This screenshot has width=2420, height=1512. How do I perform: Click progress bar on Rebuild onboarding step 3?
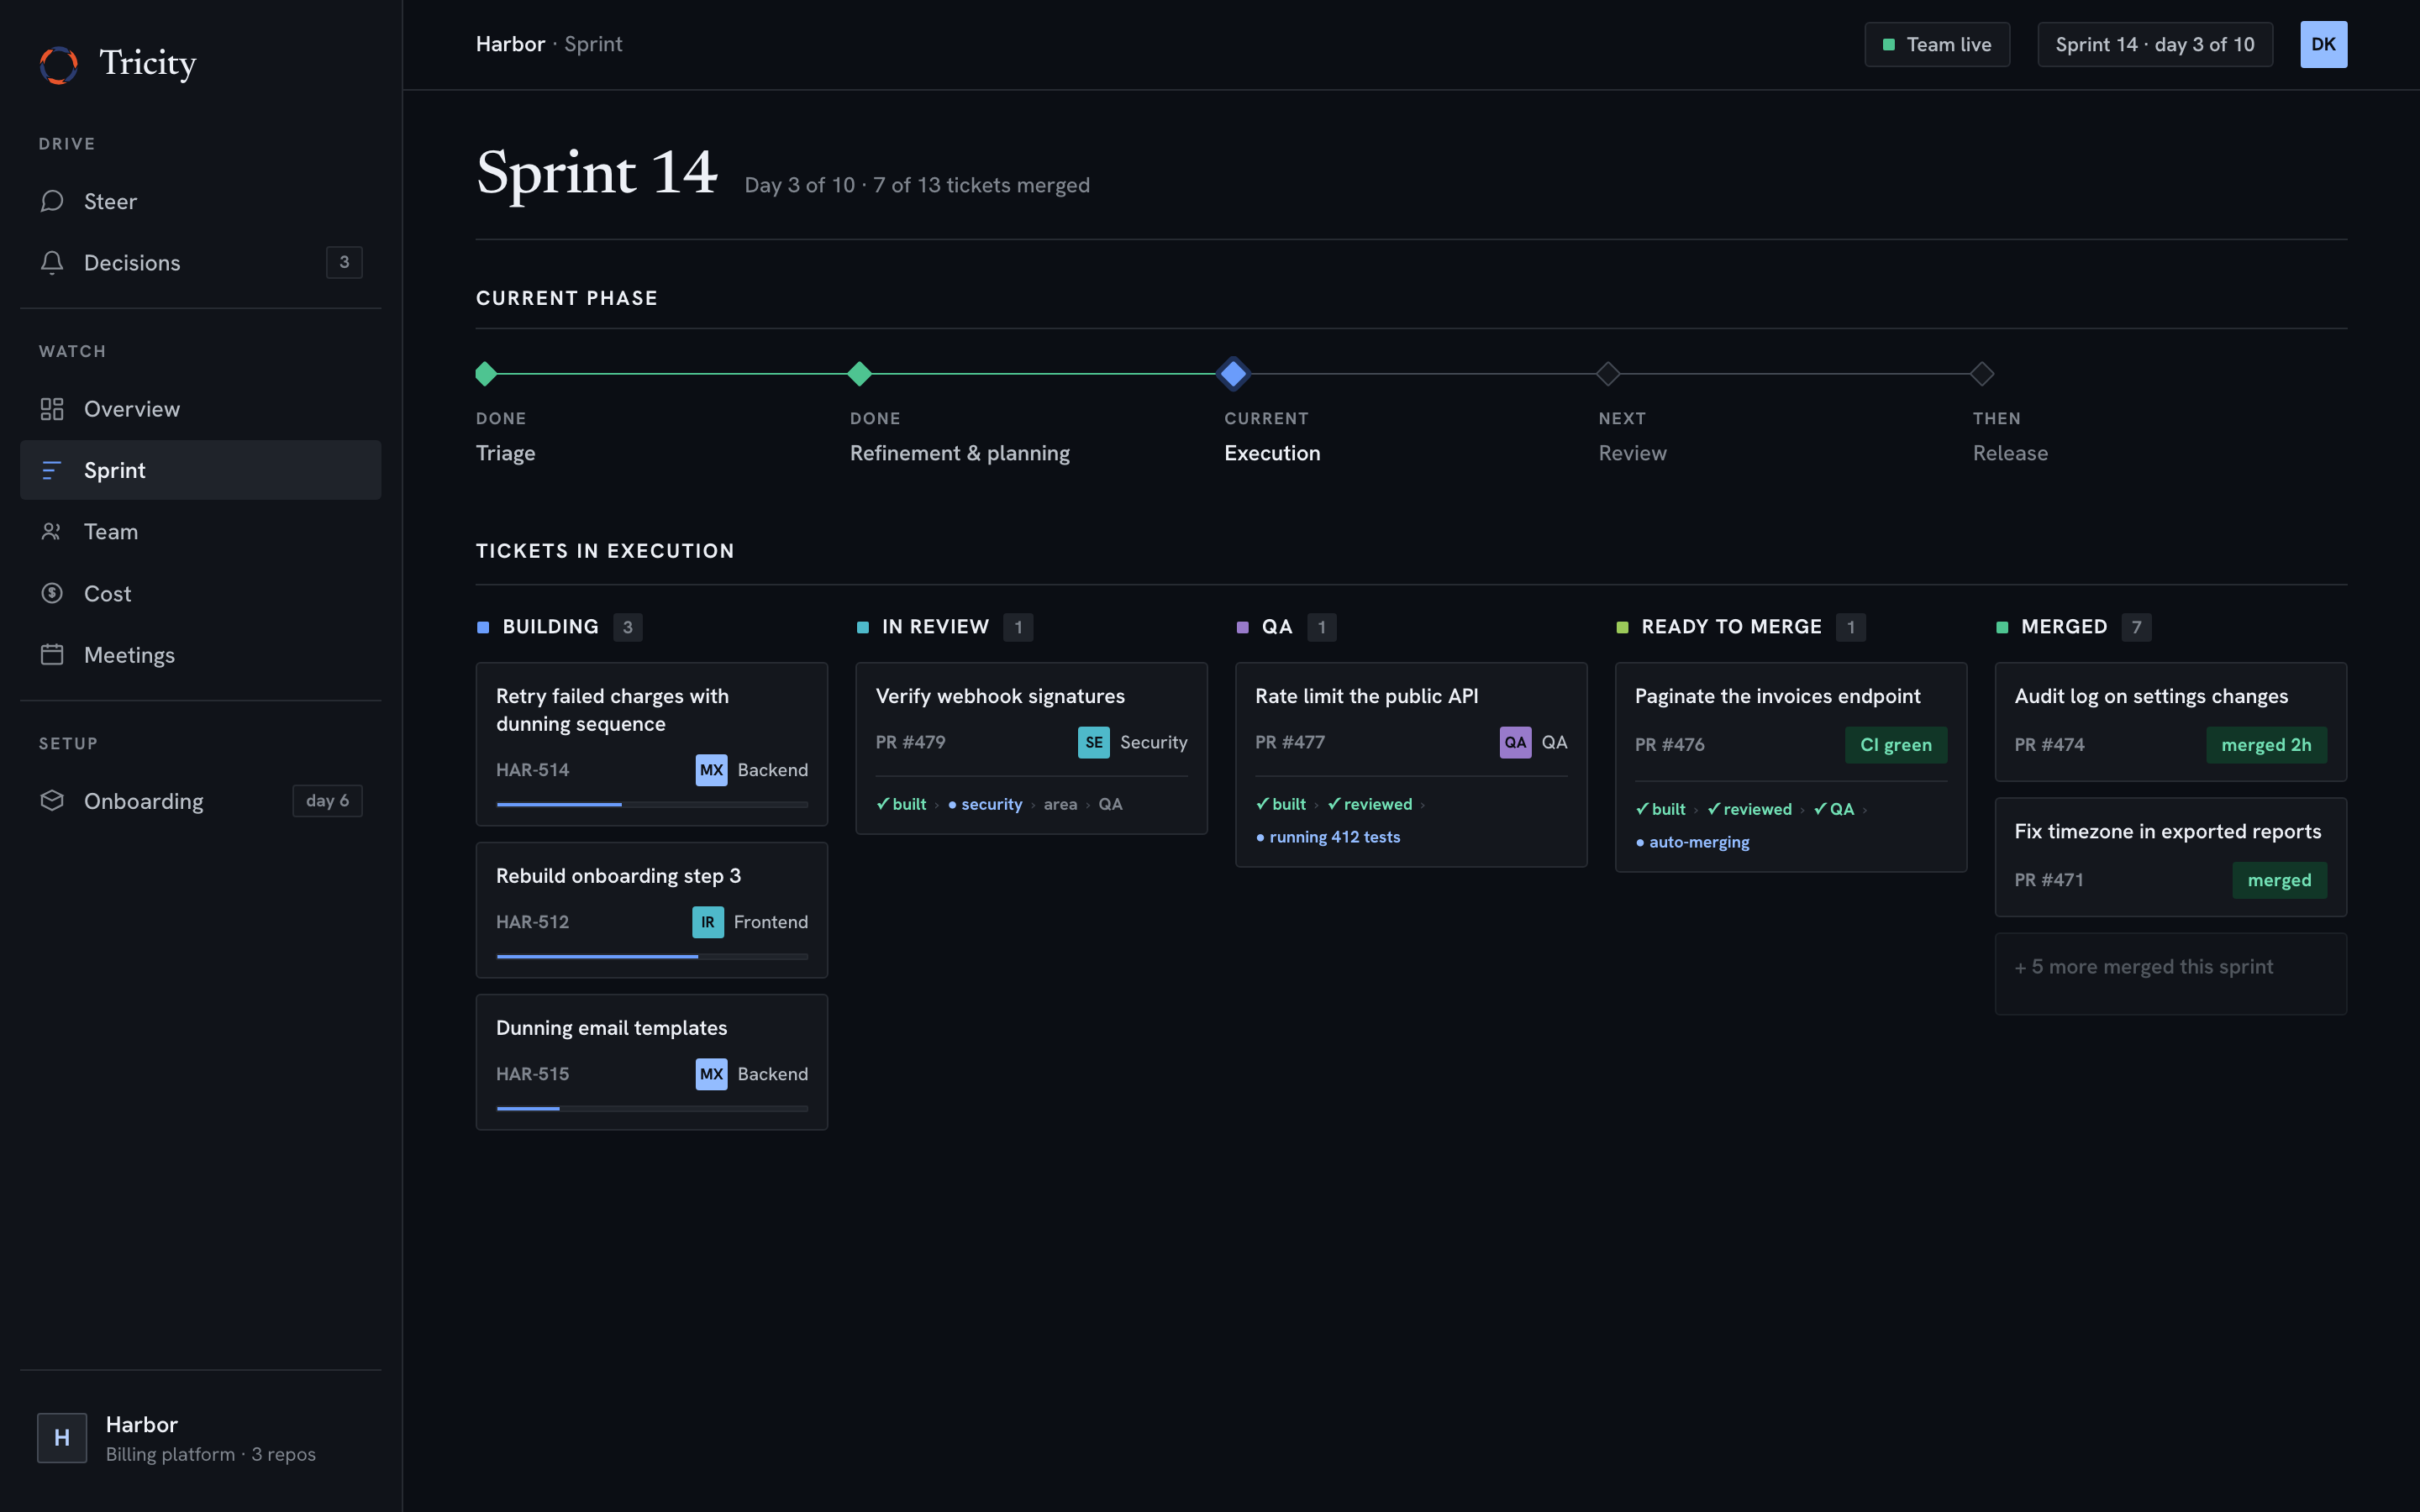[652, 957]
